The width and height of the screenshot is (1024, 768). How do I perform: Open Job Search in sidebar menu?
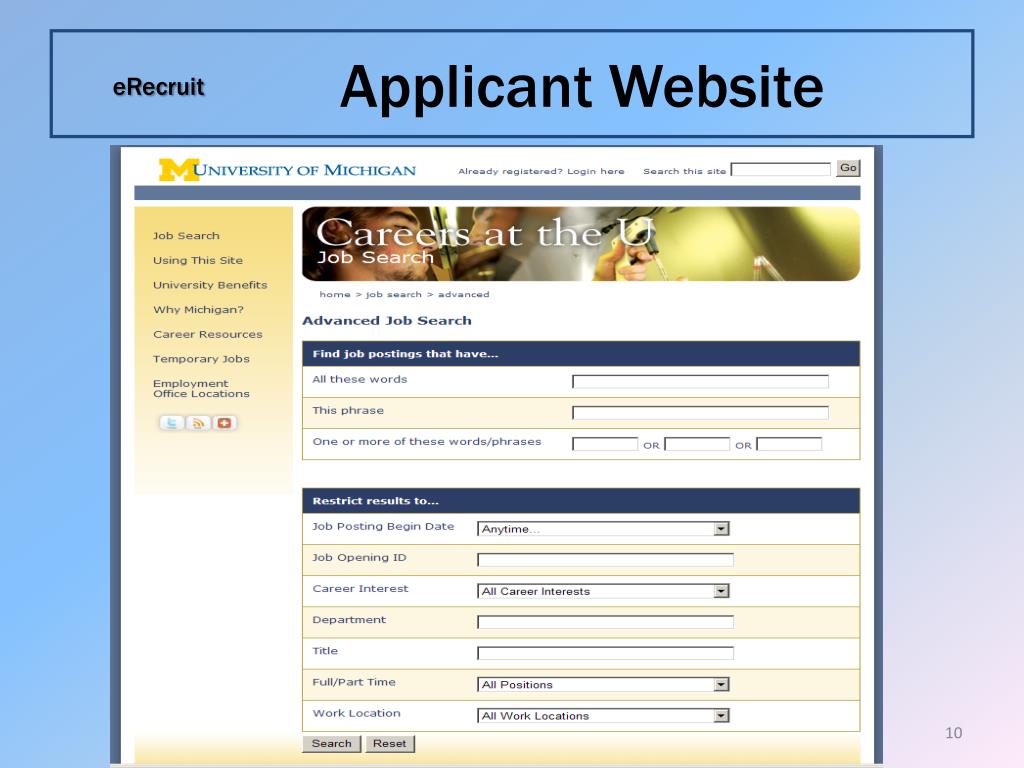point(186,236)
